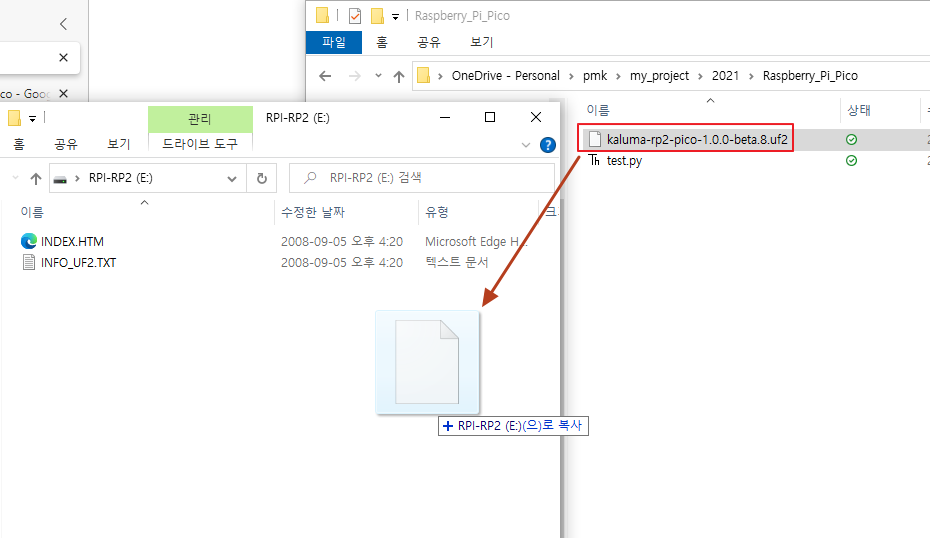Open the 드라이브 도구 ribbon tab
The width and height of the screenshot is (930, 538).
200,144
